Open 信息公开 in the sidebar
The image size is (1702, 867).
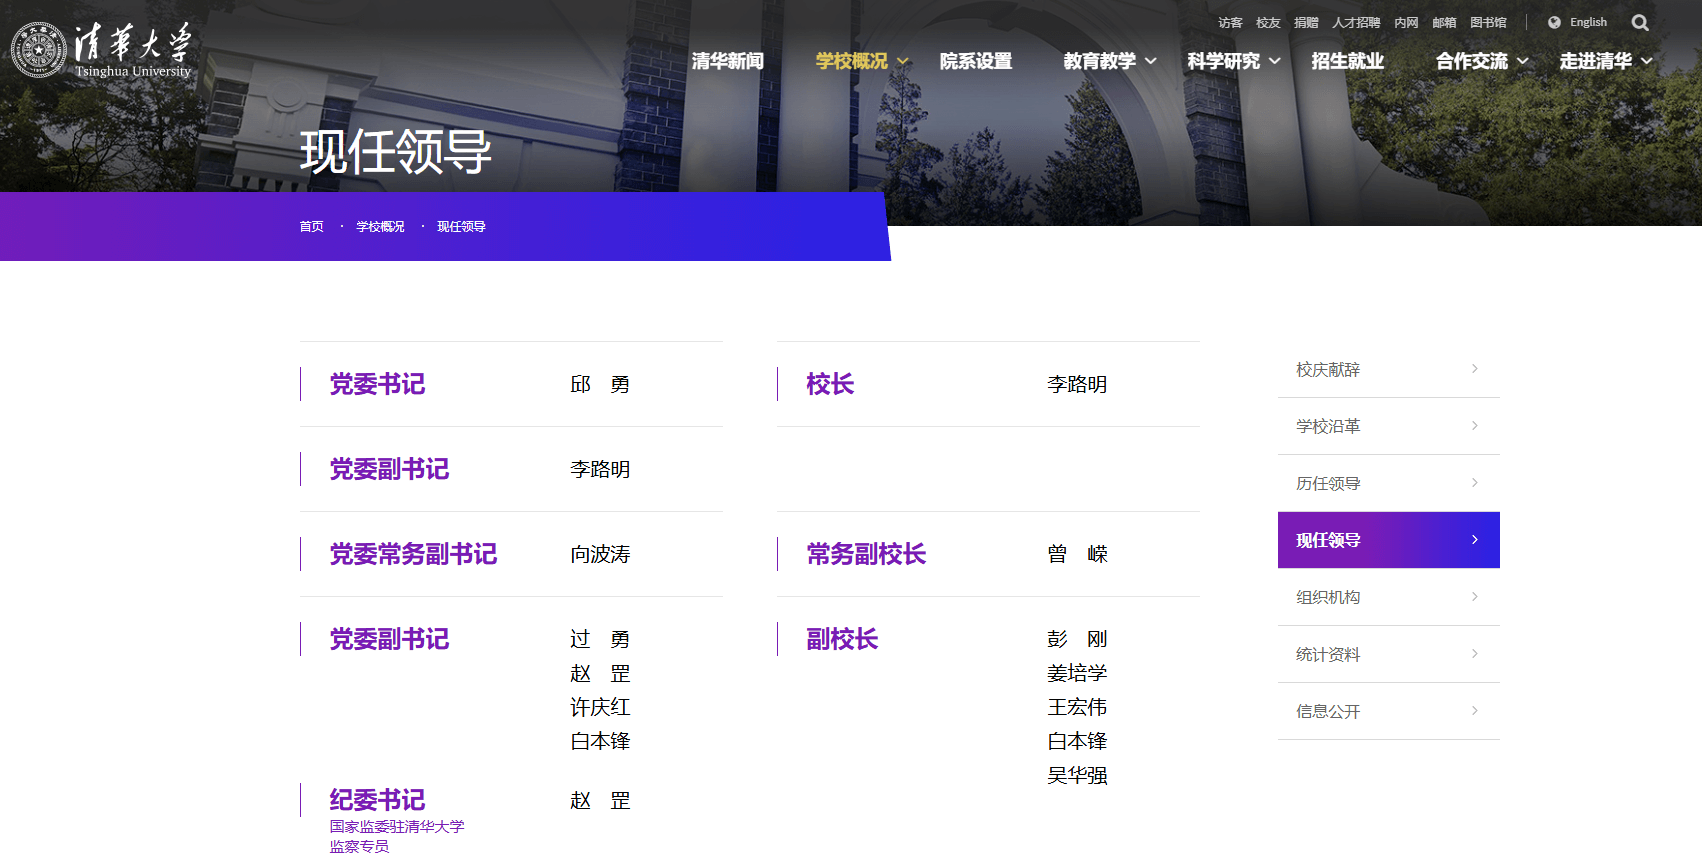tap(1389, 711)
